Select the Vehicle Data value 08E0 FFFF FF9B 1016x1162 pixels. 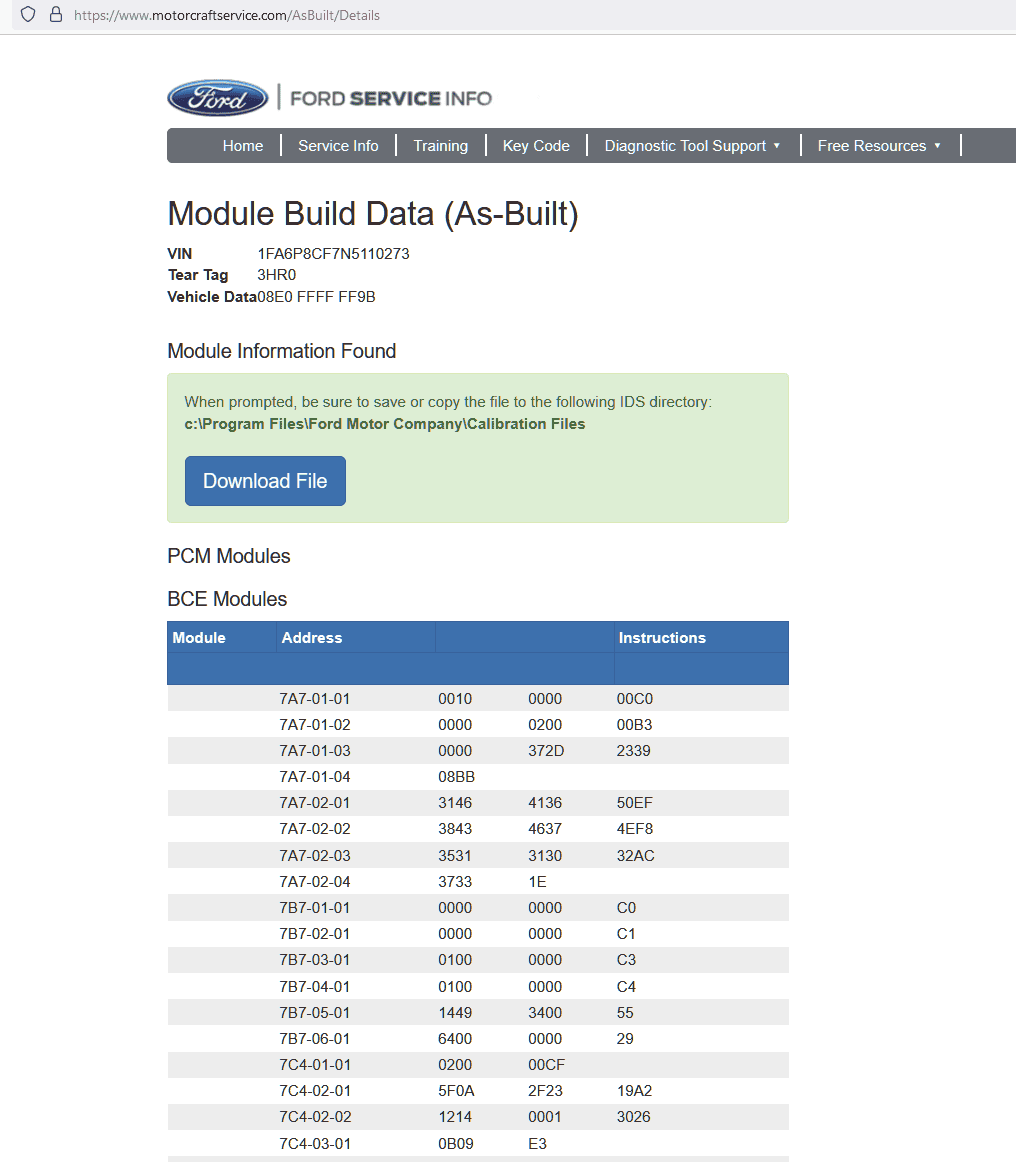(316, 296)
